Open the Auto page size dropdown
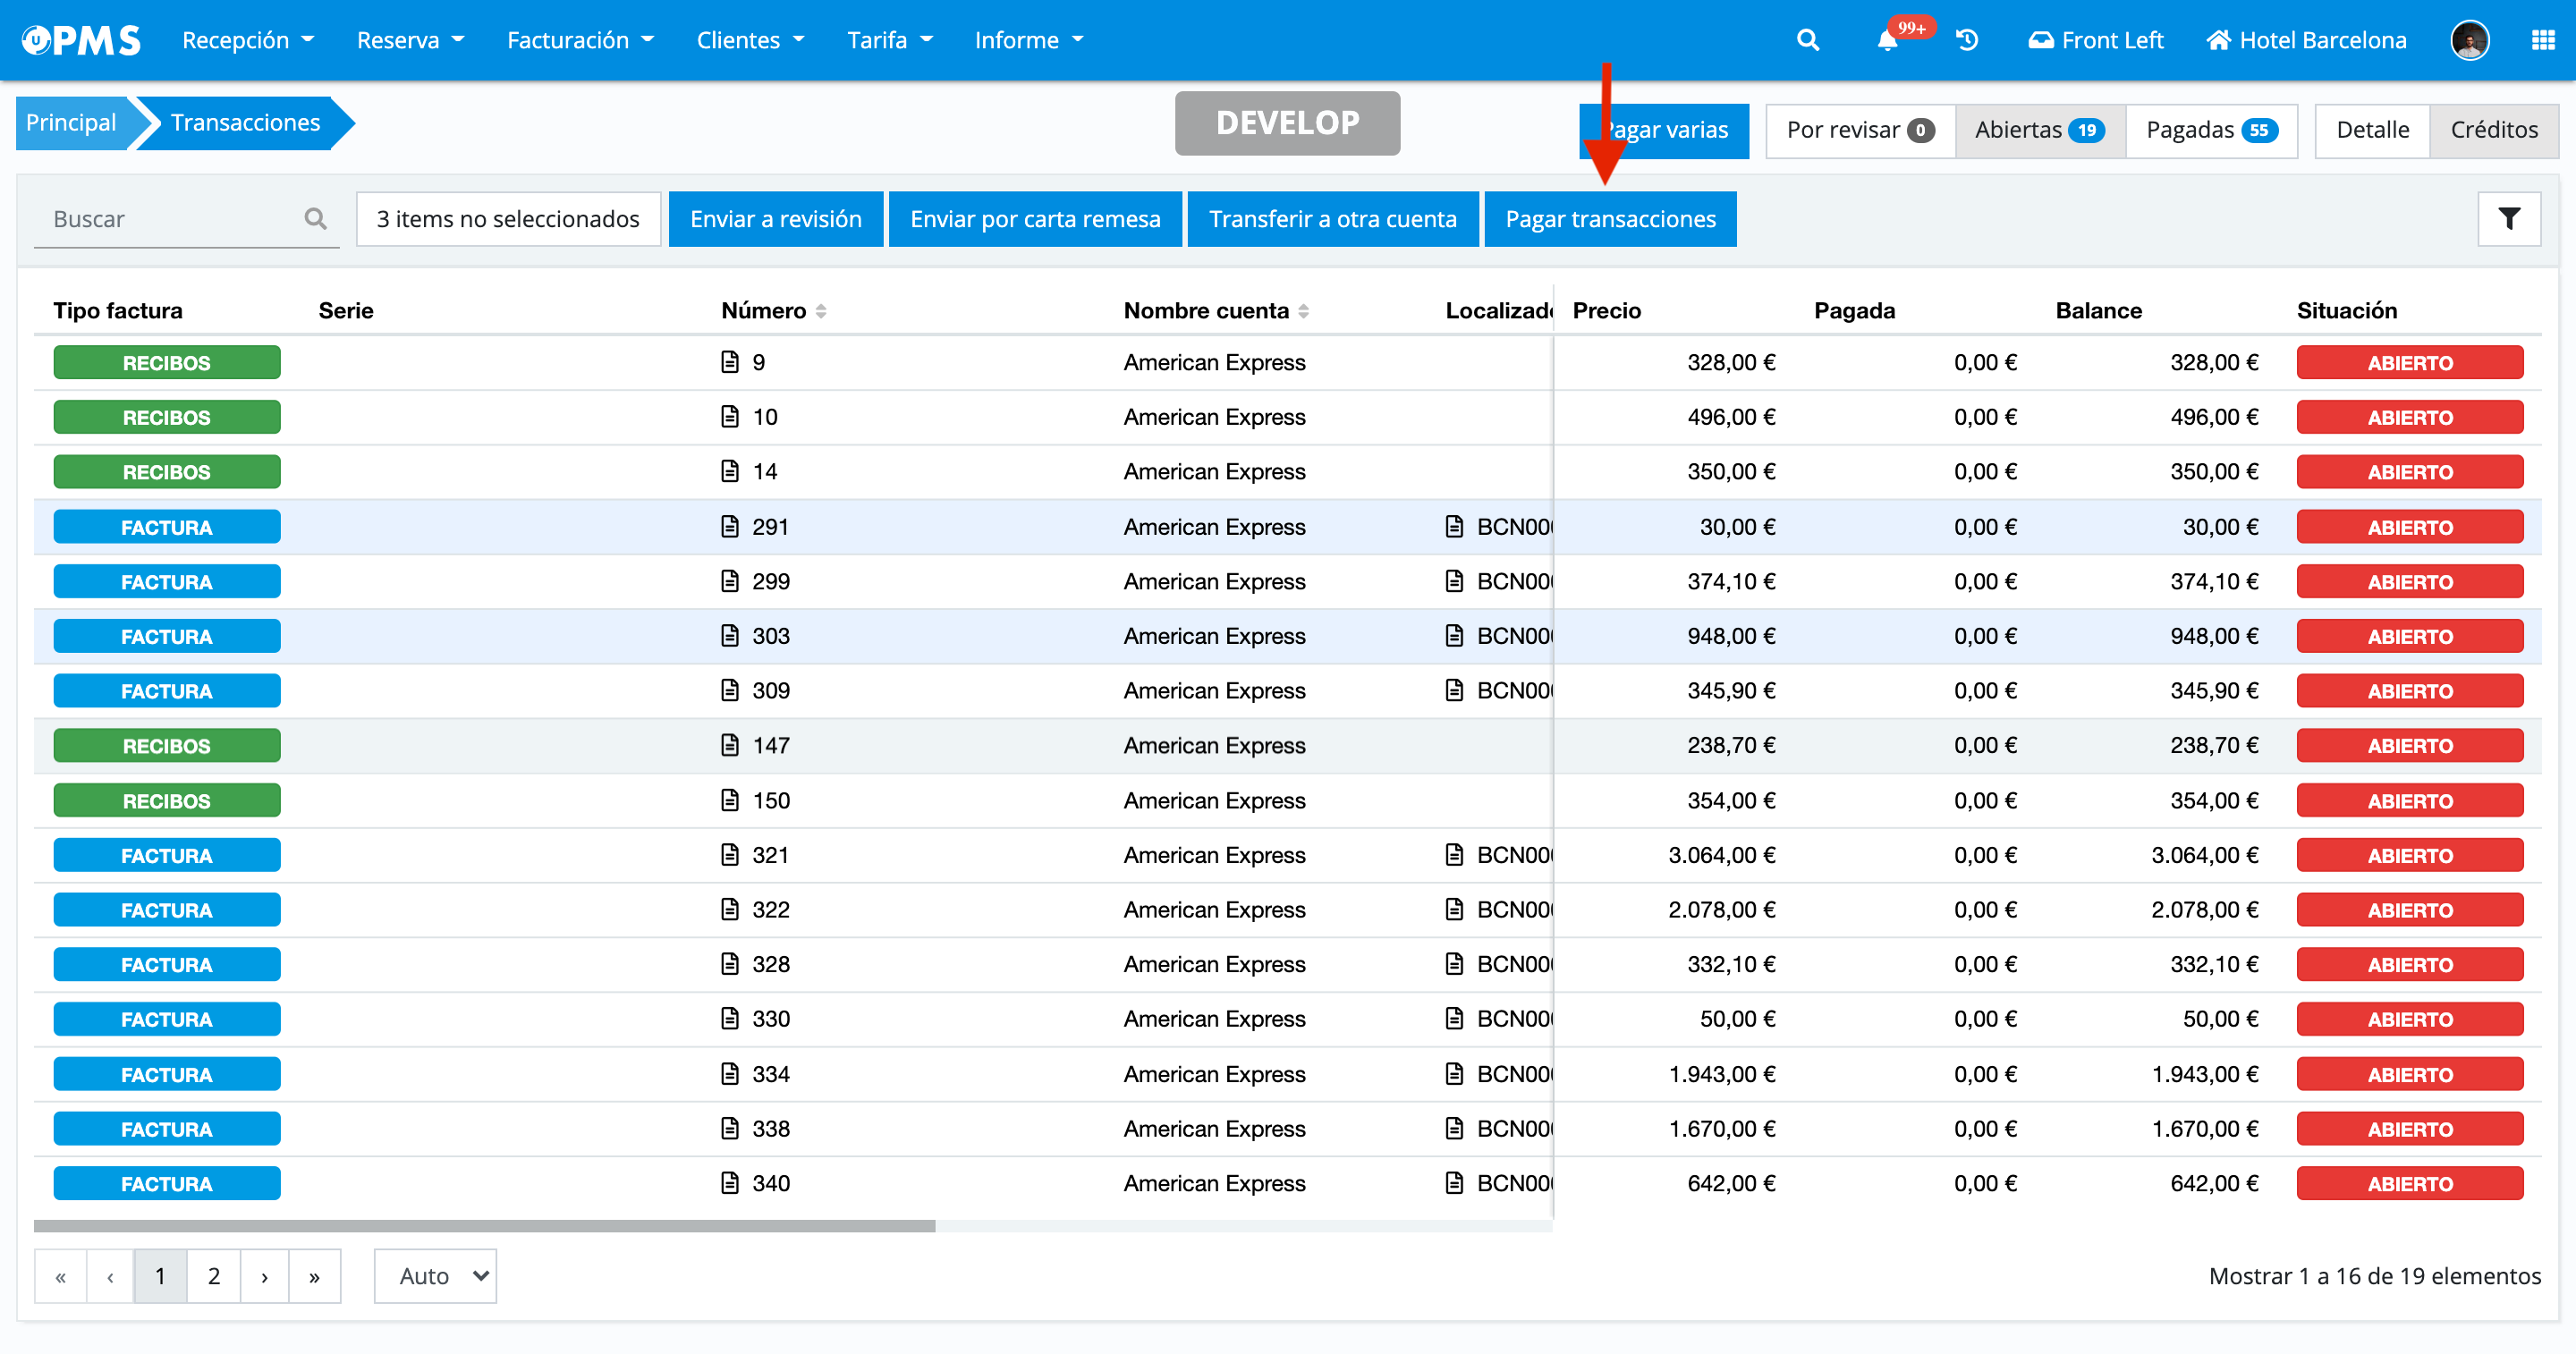Screen dimensions: 2576x1354 pos(436,1276)
